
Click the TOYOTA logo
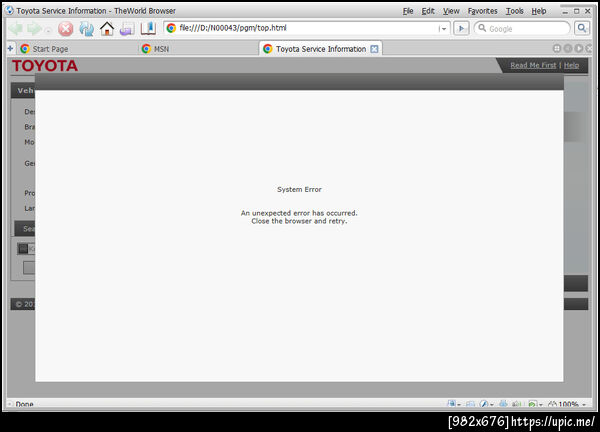(x=45, y=66)
